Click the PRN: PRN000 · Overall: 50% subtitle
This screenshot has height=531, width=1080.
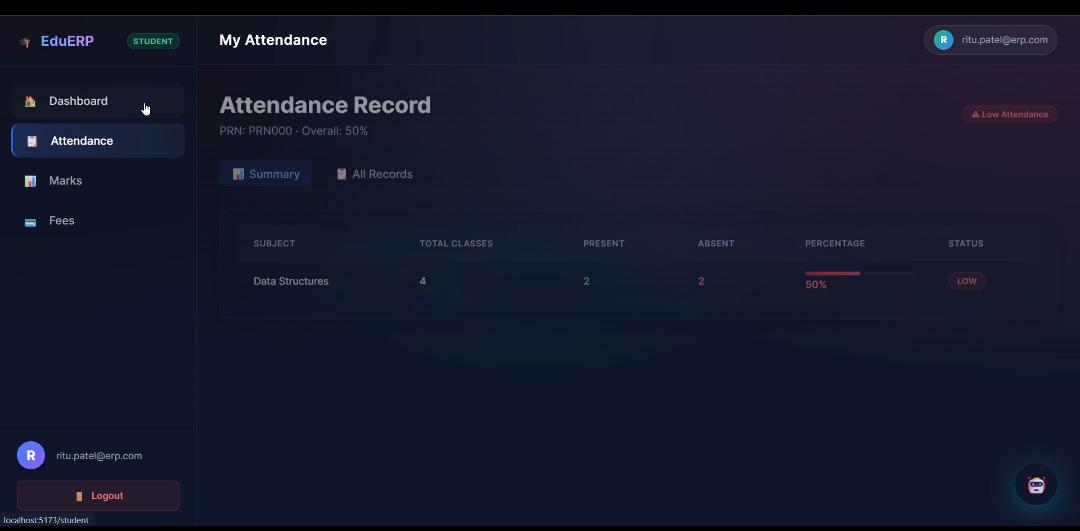(293, 131)
